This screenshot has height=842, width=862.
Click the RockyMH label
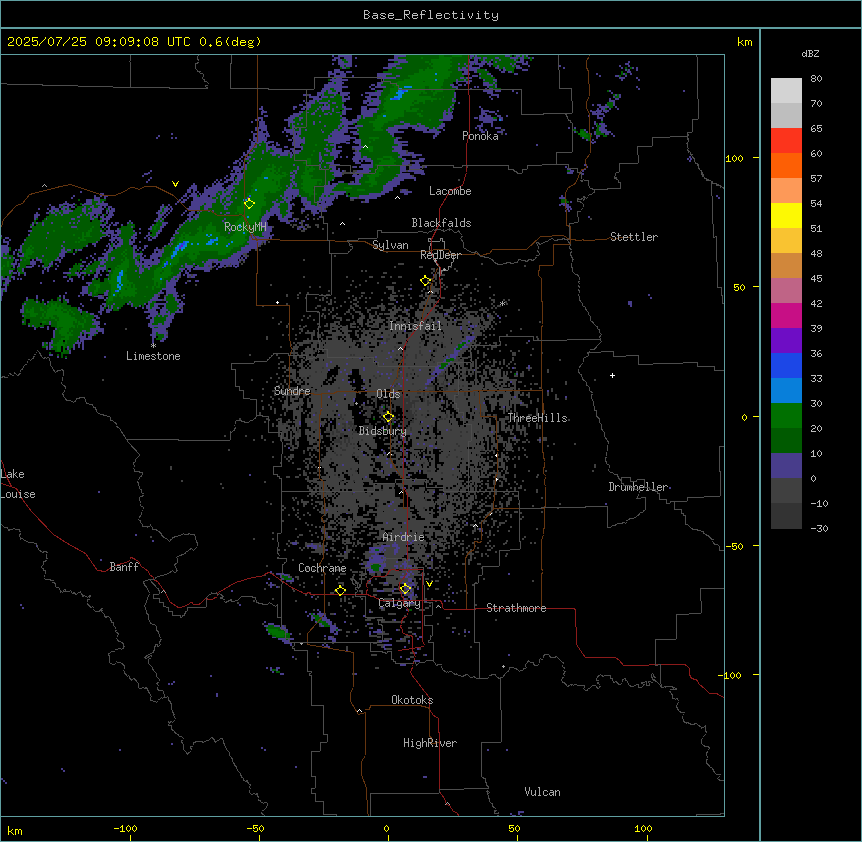245,227
